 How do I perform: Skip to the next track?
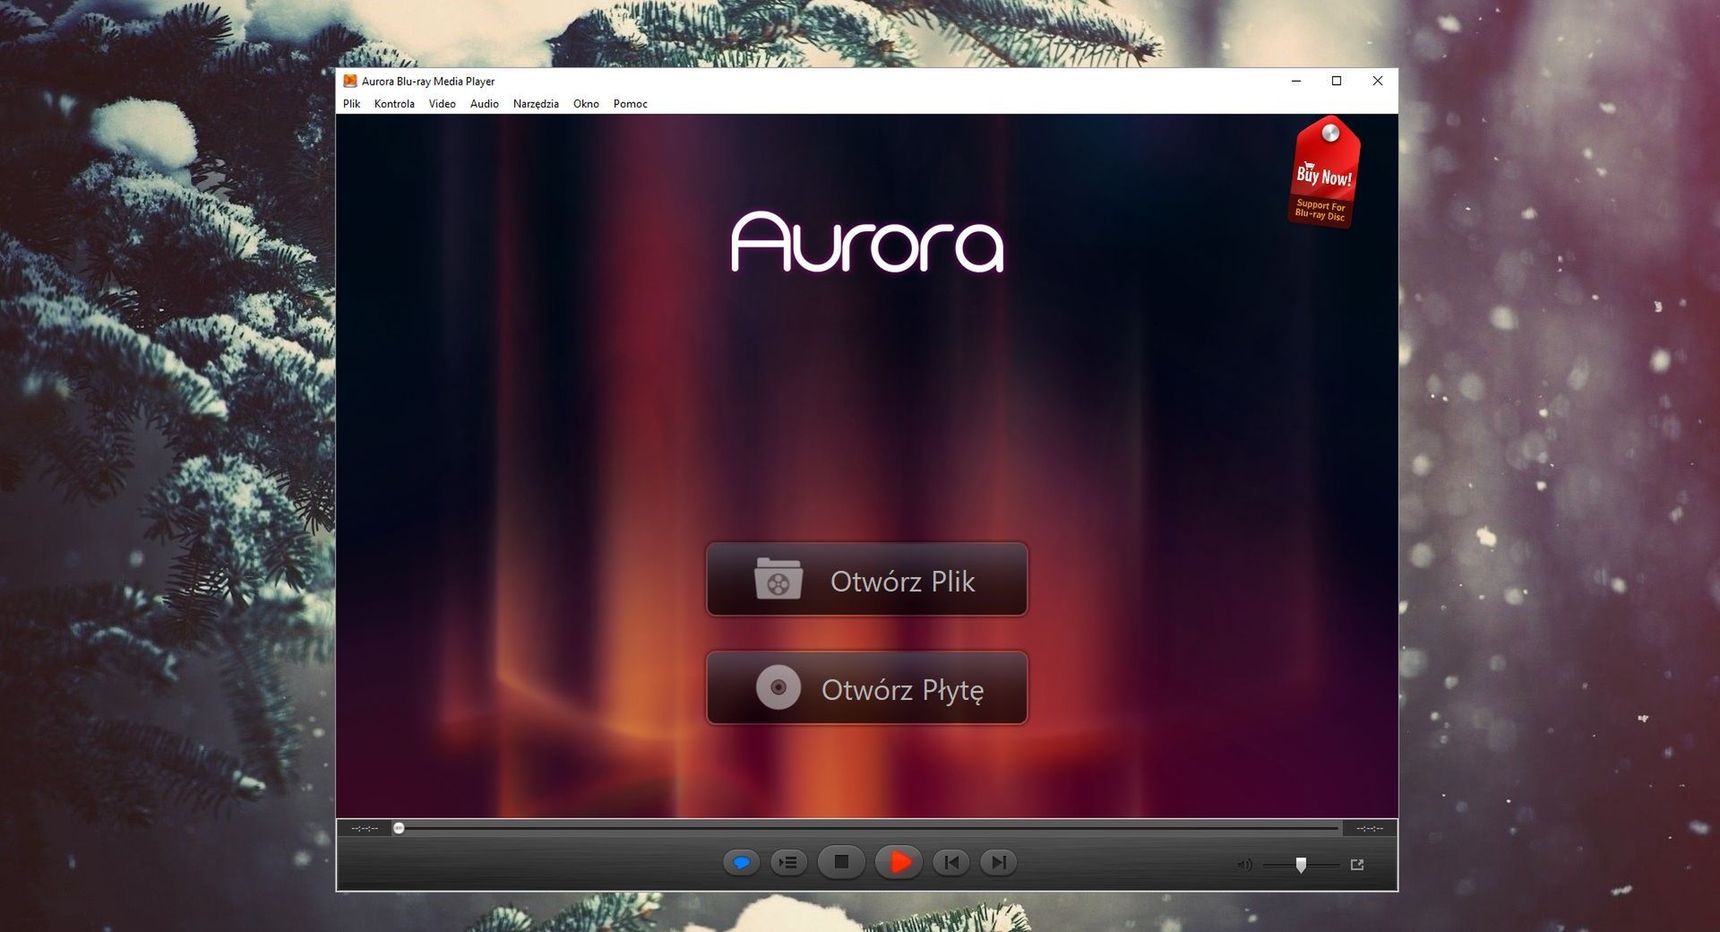pos(998,862)
